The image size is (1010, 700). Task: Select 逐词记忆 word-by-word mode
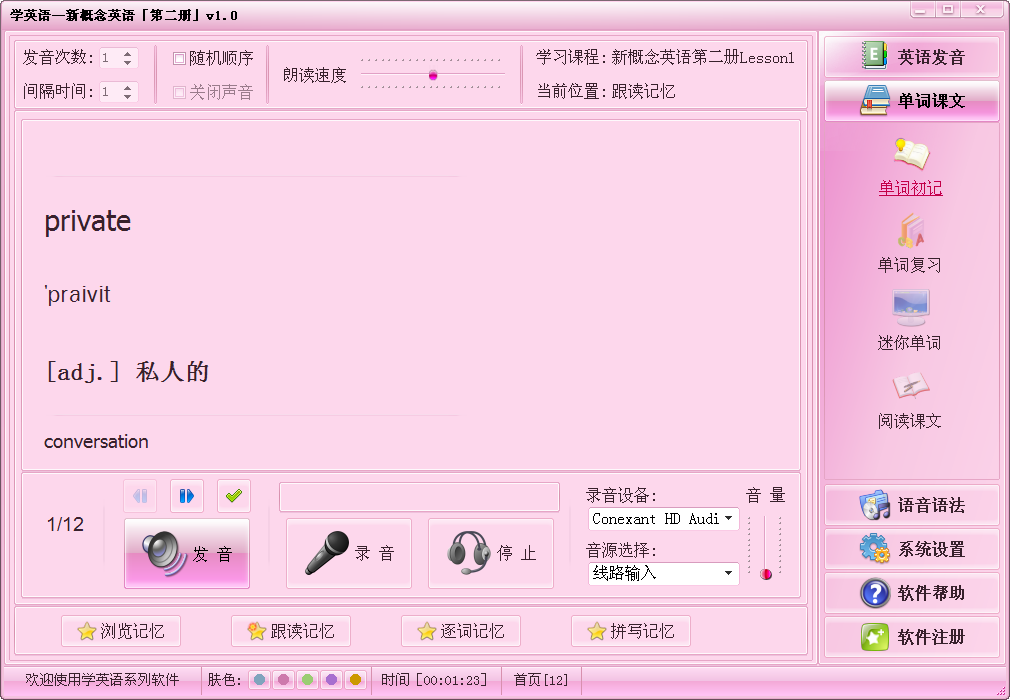(461, 631)
